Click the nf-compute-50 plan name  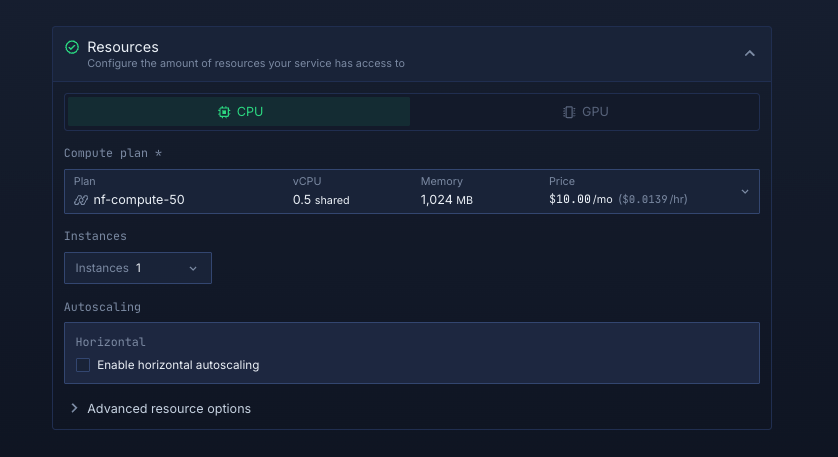point(139,200)
